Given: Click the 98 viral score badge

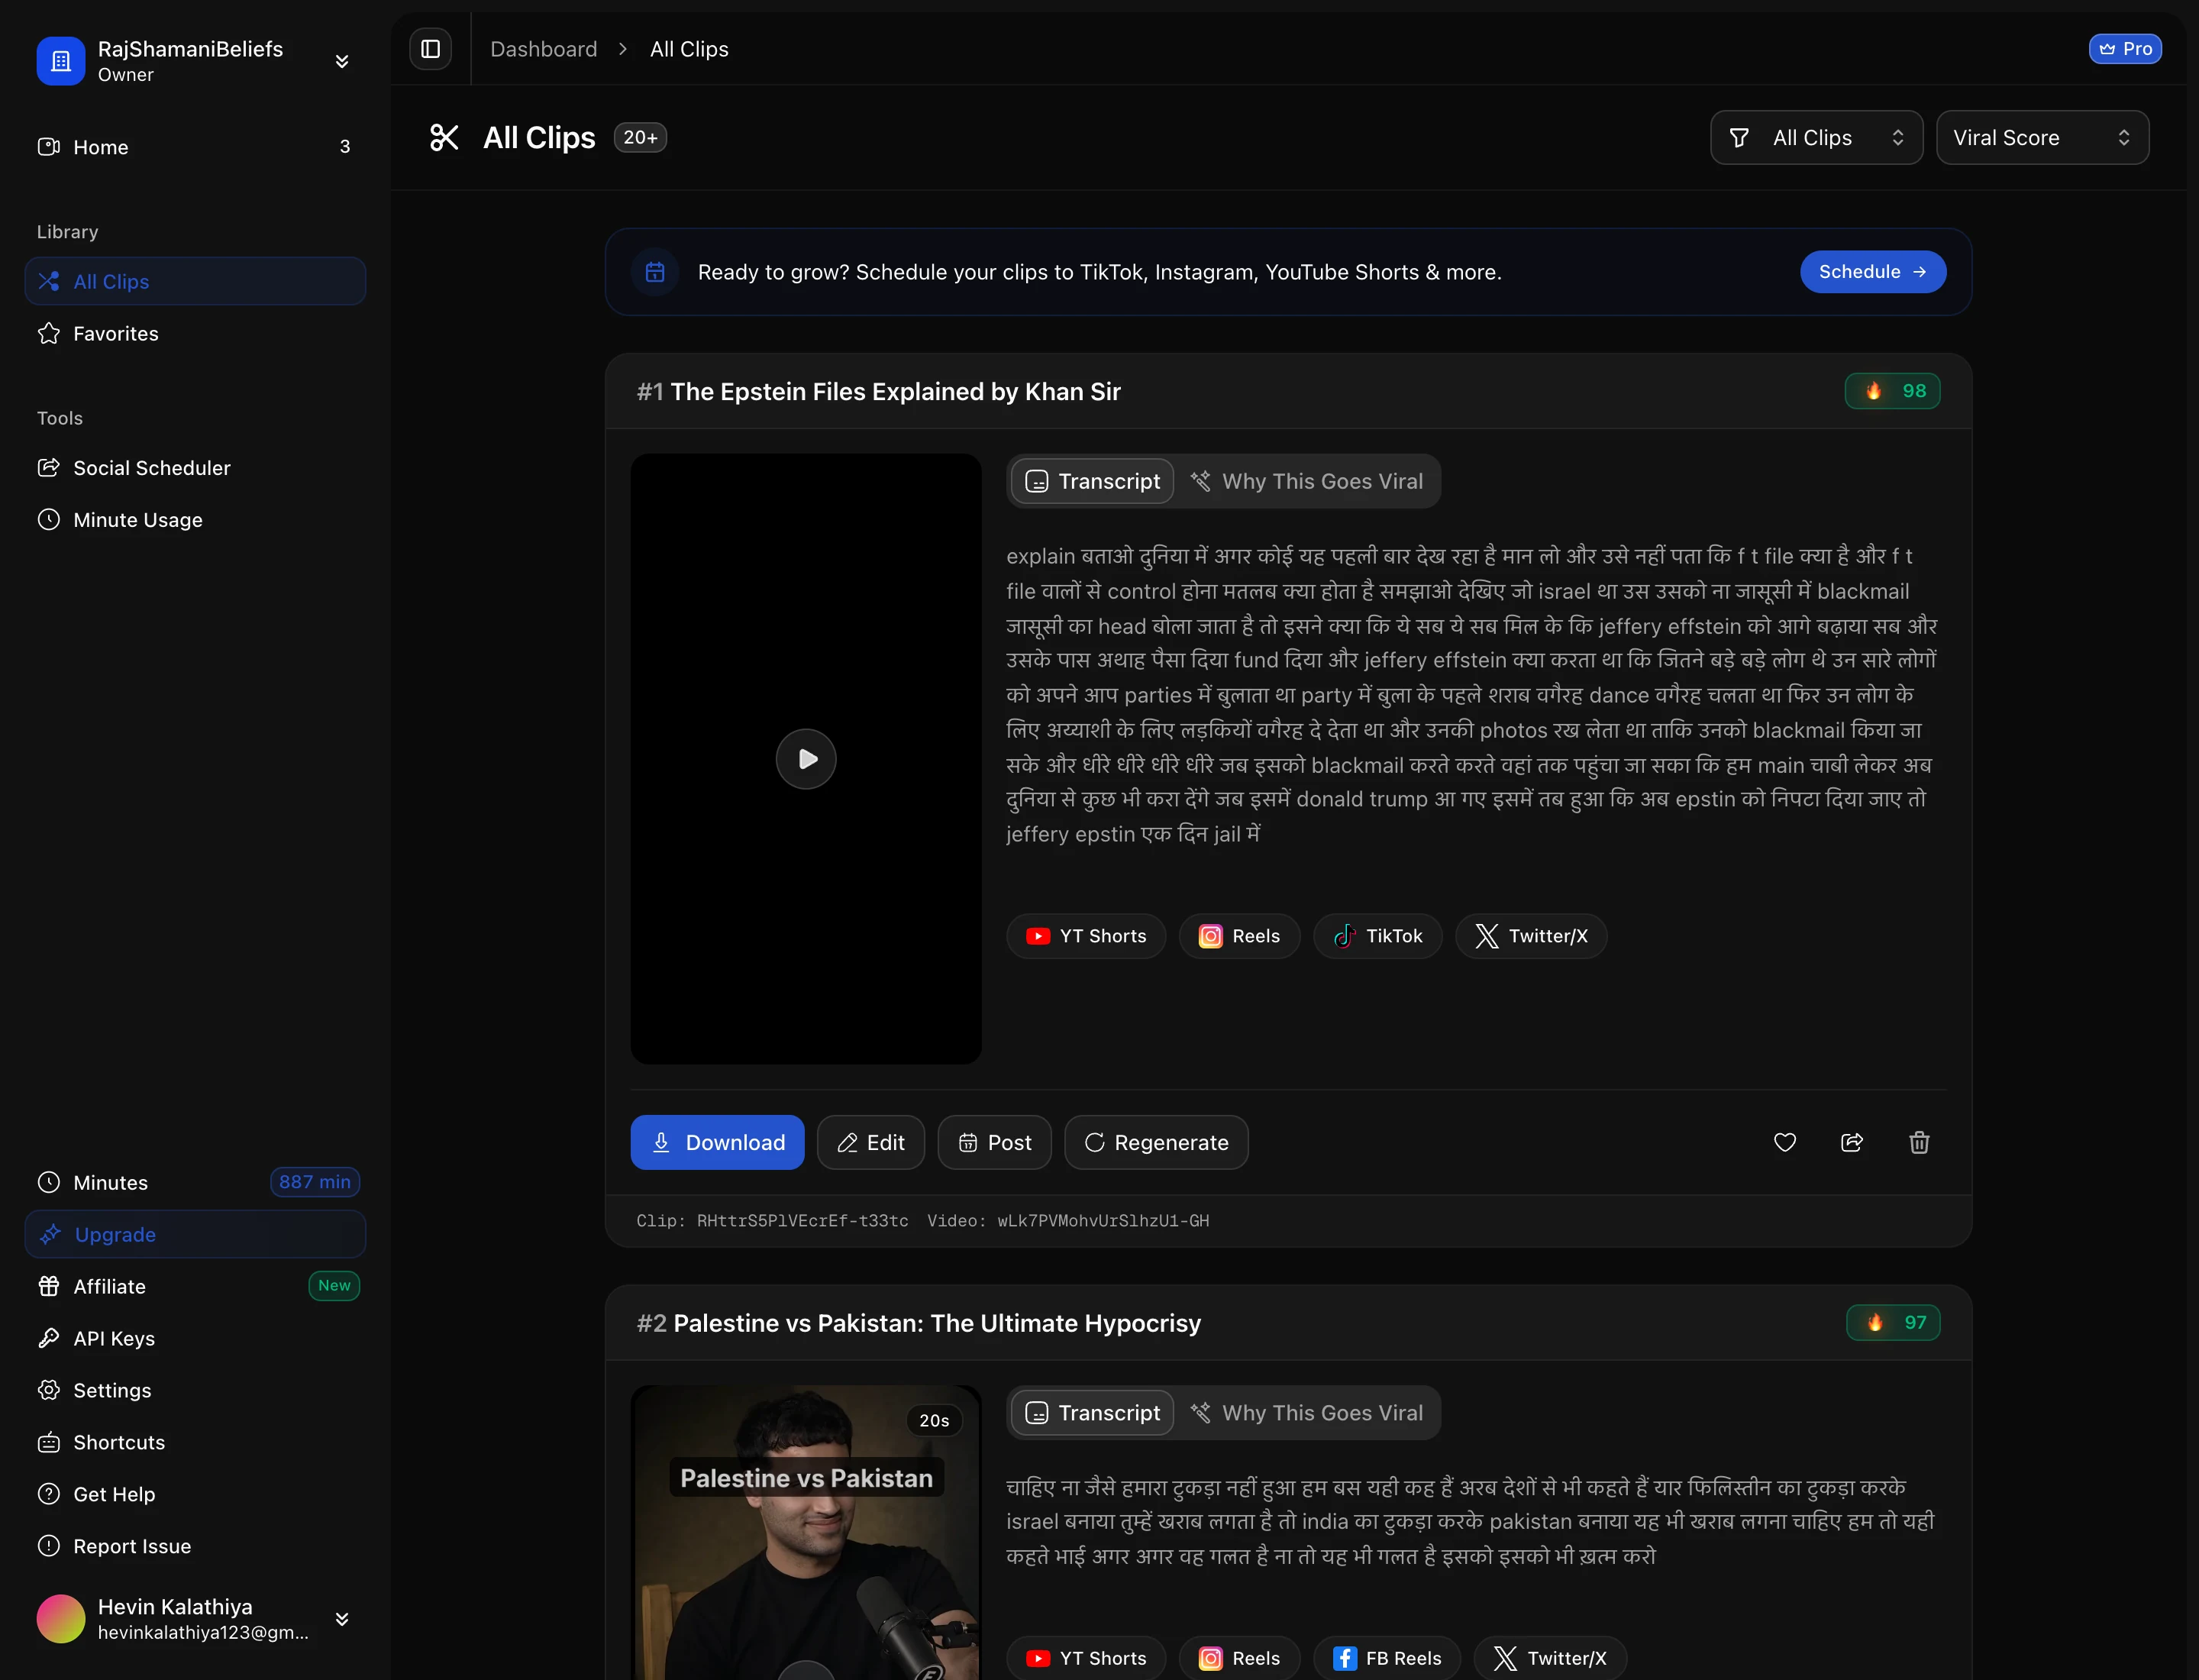Looking at the screenshot, I should 1892,391.
